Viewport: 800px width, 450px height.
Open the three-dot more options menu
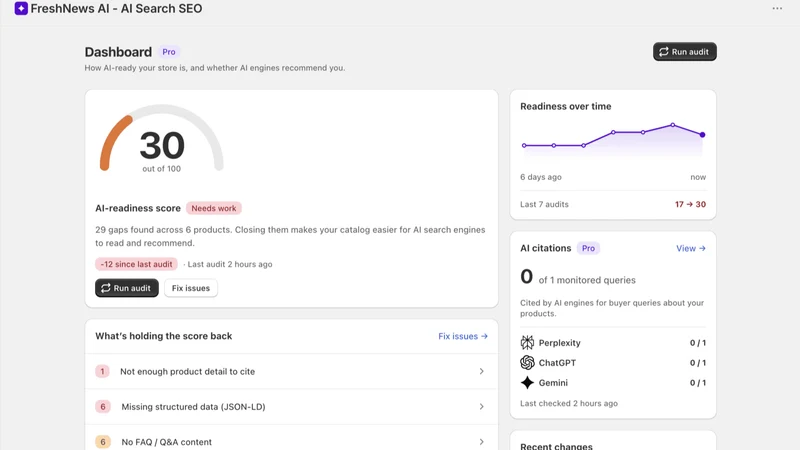(777, 8)
